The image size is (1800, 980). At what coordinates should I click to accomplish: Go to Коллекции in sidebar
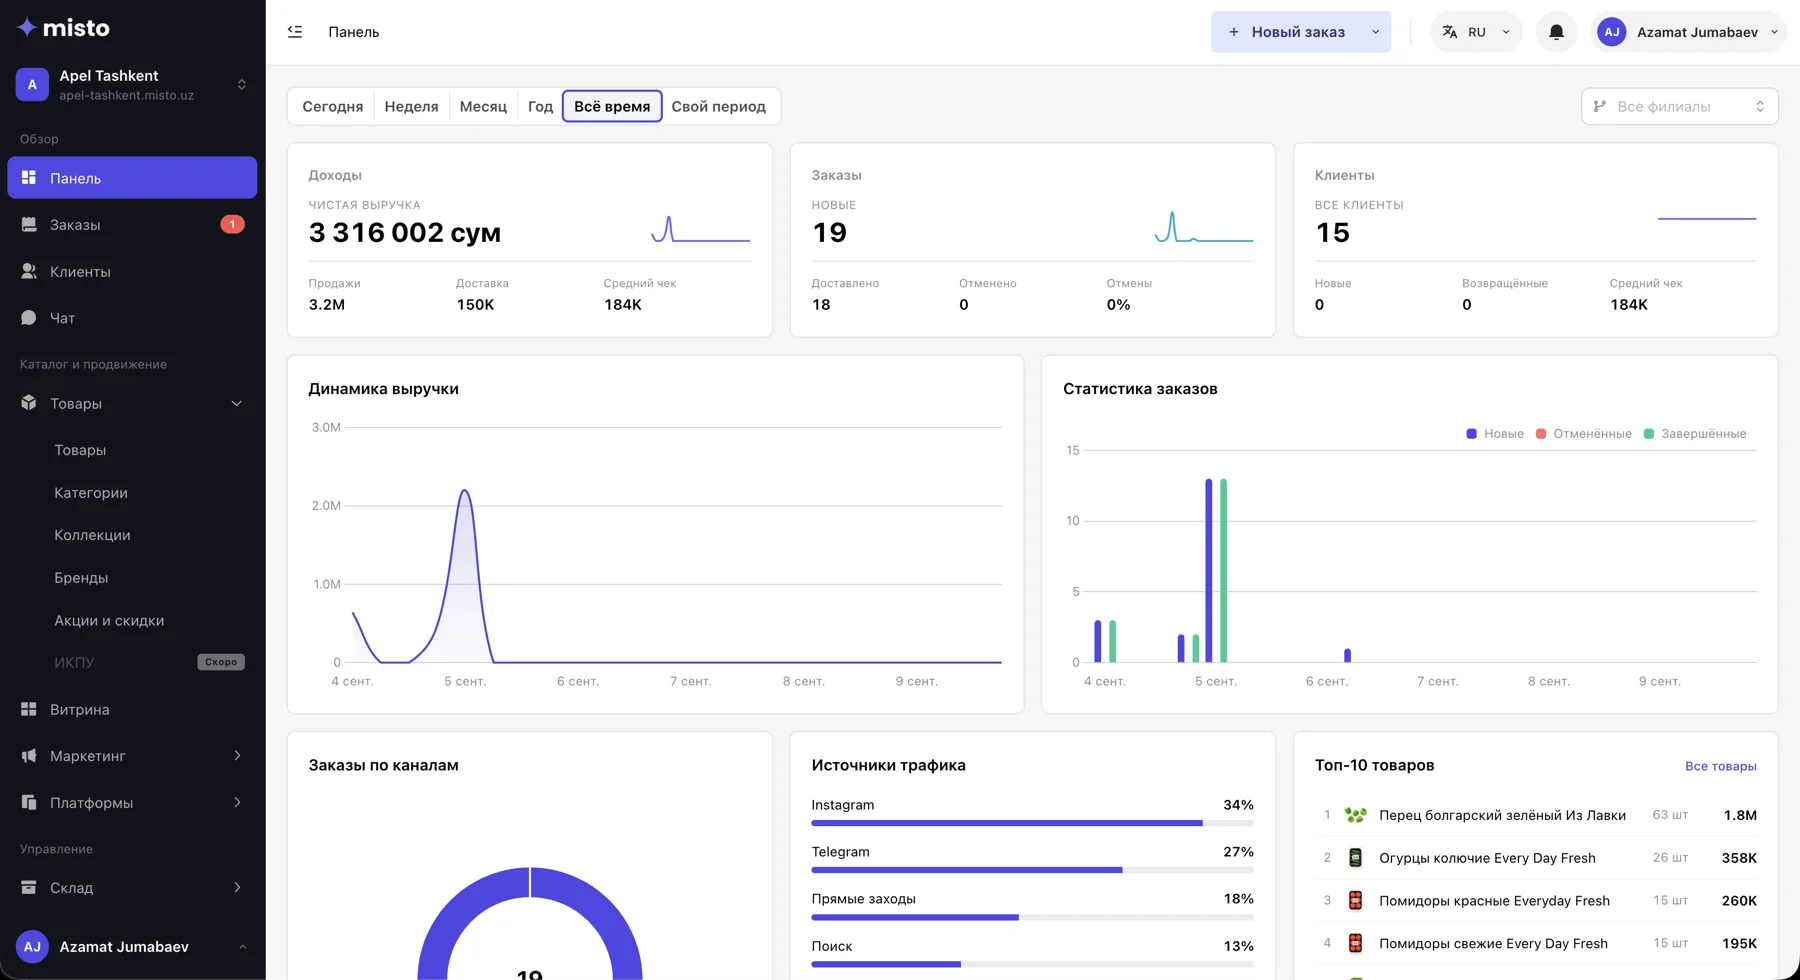click(x=92, y=535)
